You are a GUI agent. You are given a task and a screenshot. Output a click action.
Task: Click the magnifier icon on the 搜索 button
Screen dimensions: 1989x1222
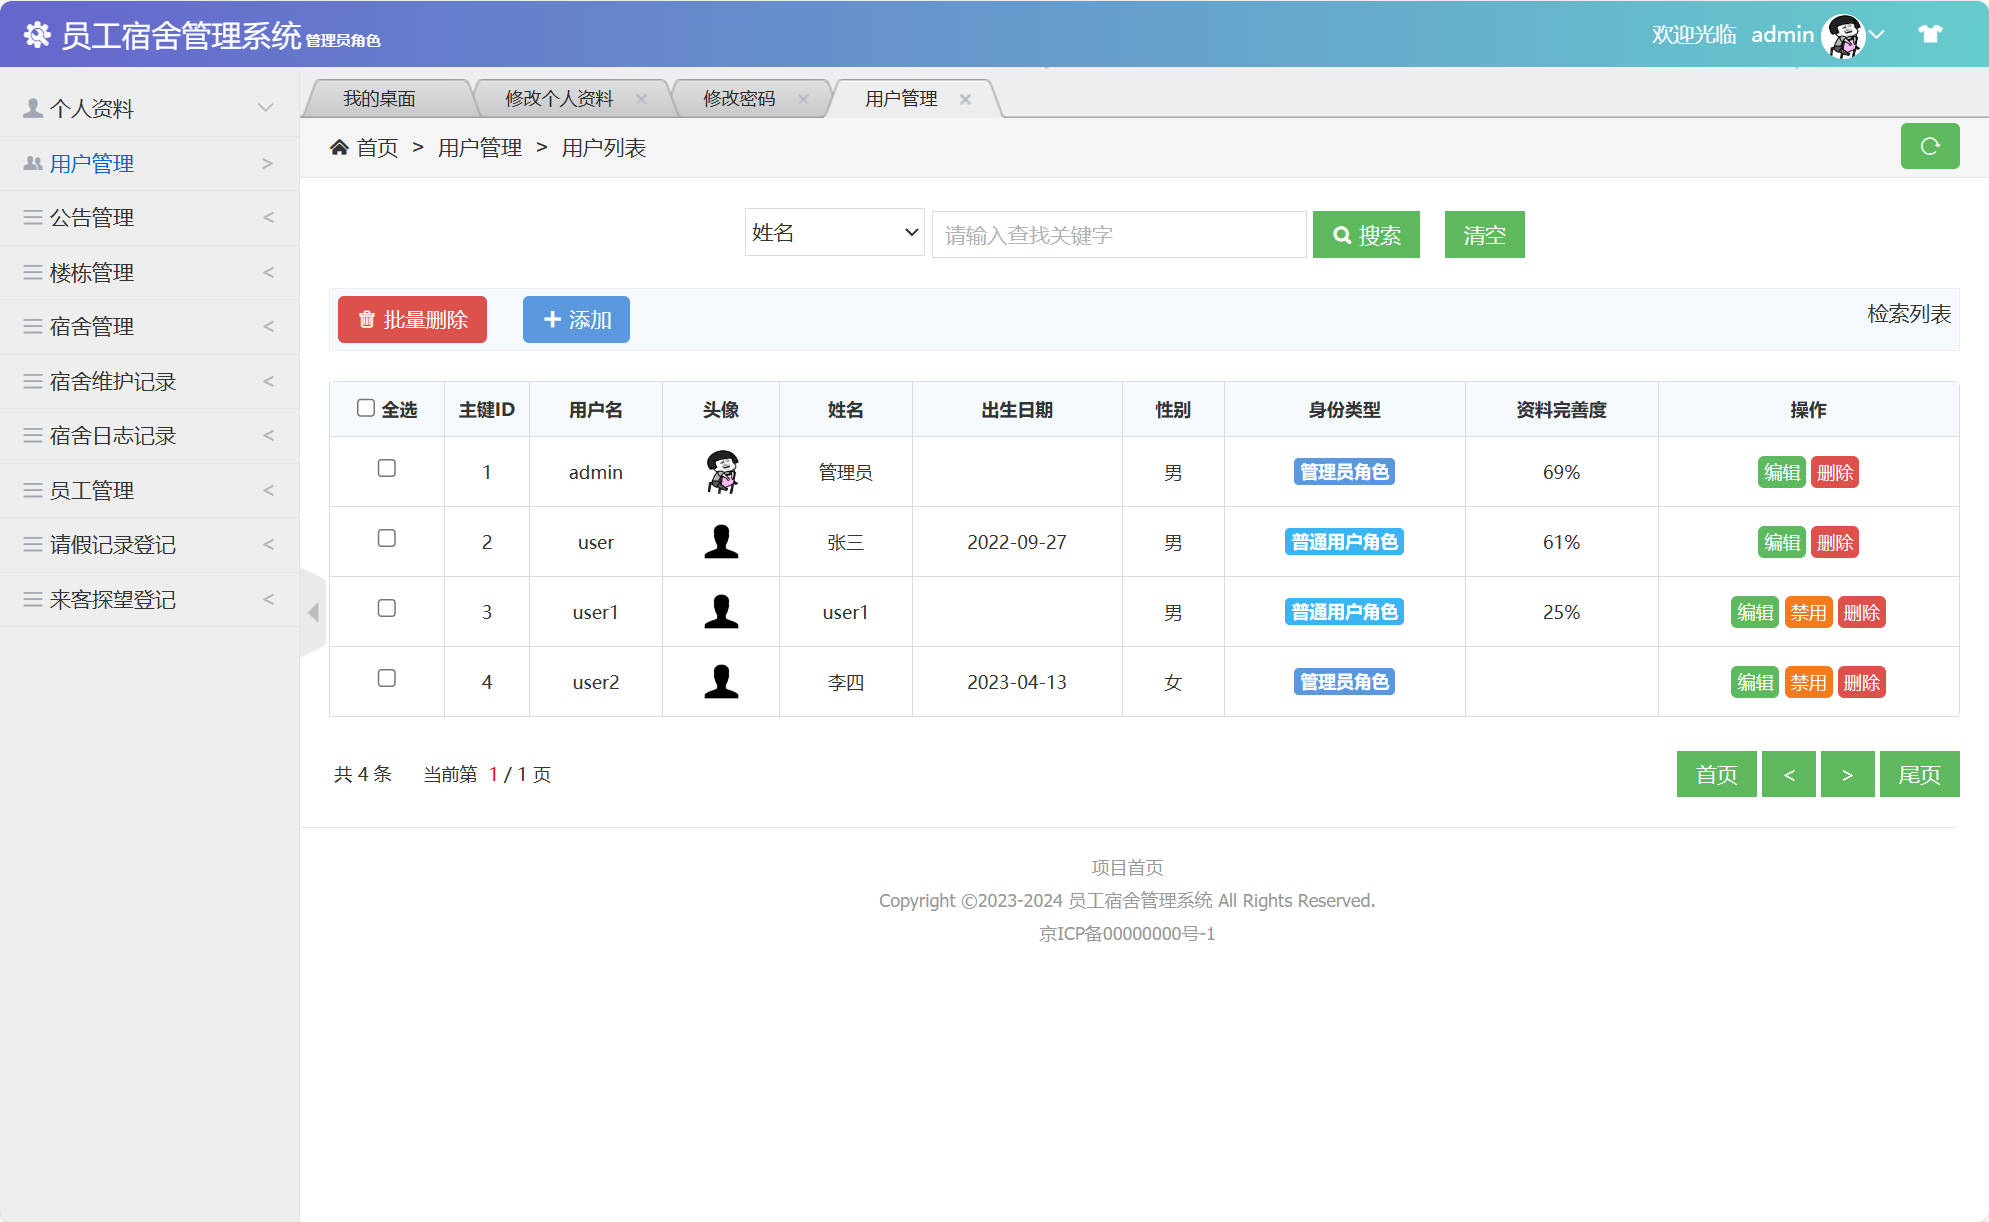click(x=1342, y=234)
